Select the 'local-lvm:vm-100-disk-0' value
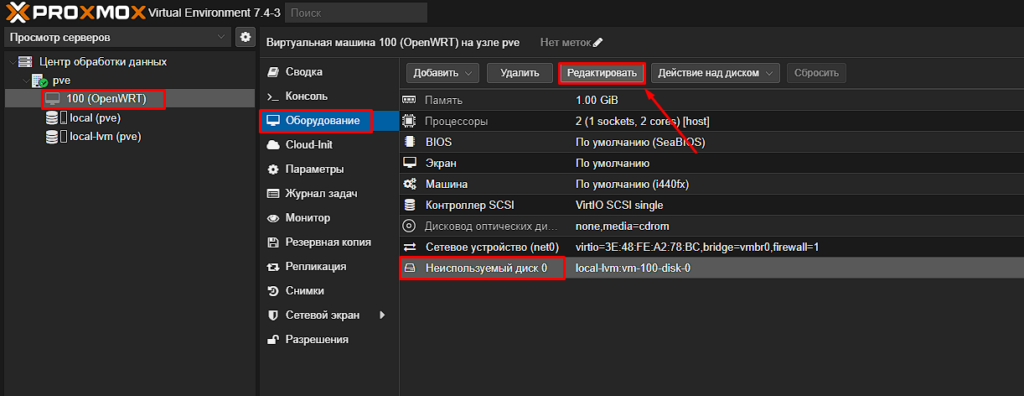 [633, 268]
